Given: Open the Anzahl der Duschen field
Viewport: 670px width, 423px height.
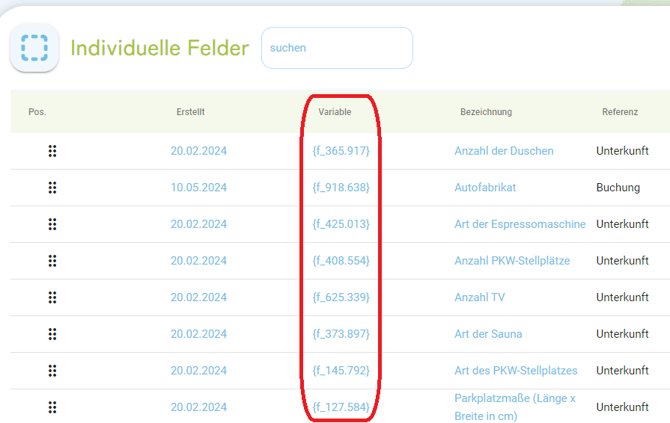Looking at the screenshot, I should pos(503,151).
